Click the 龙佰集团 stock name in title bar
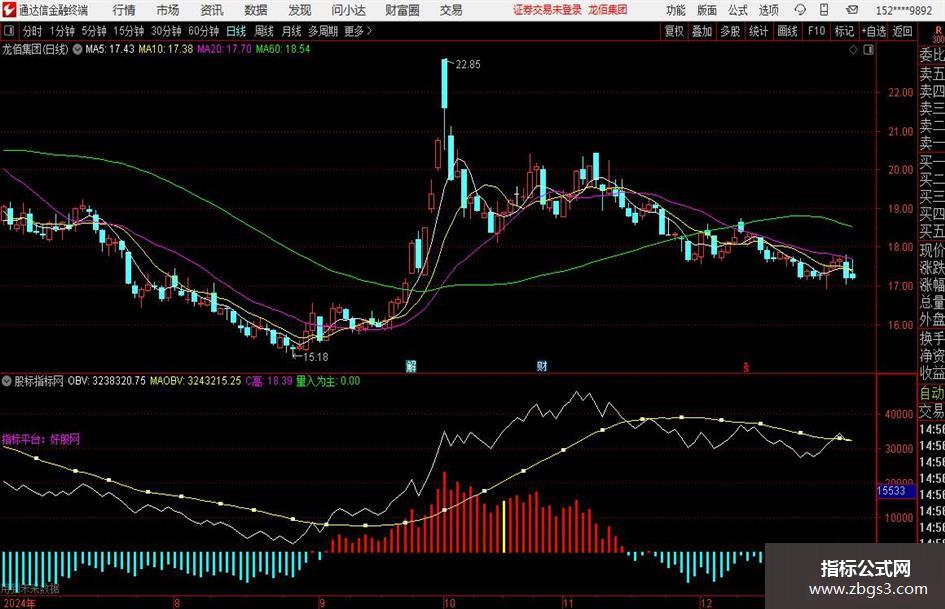The height and width of the screenshot is (609, 945). (608, 10)
